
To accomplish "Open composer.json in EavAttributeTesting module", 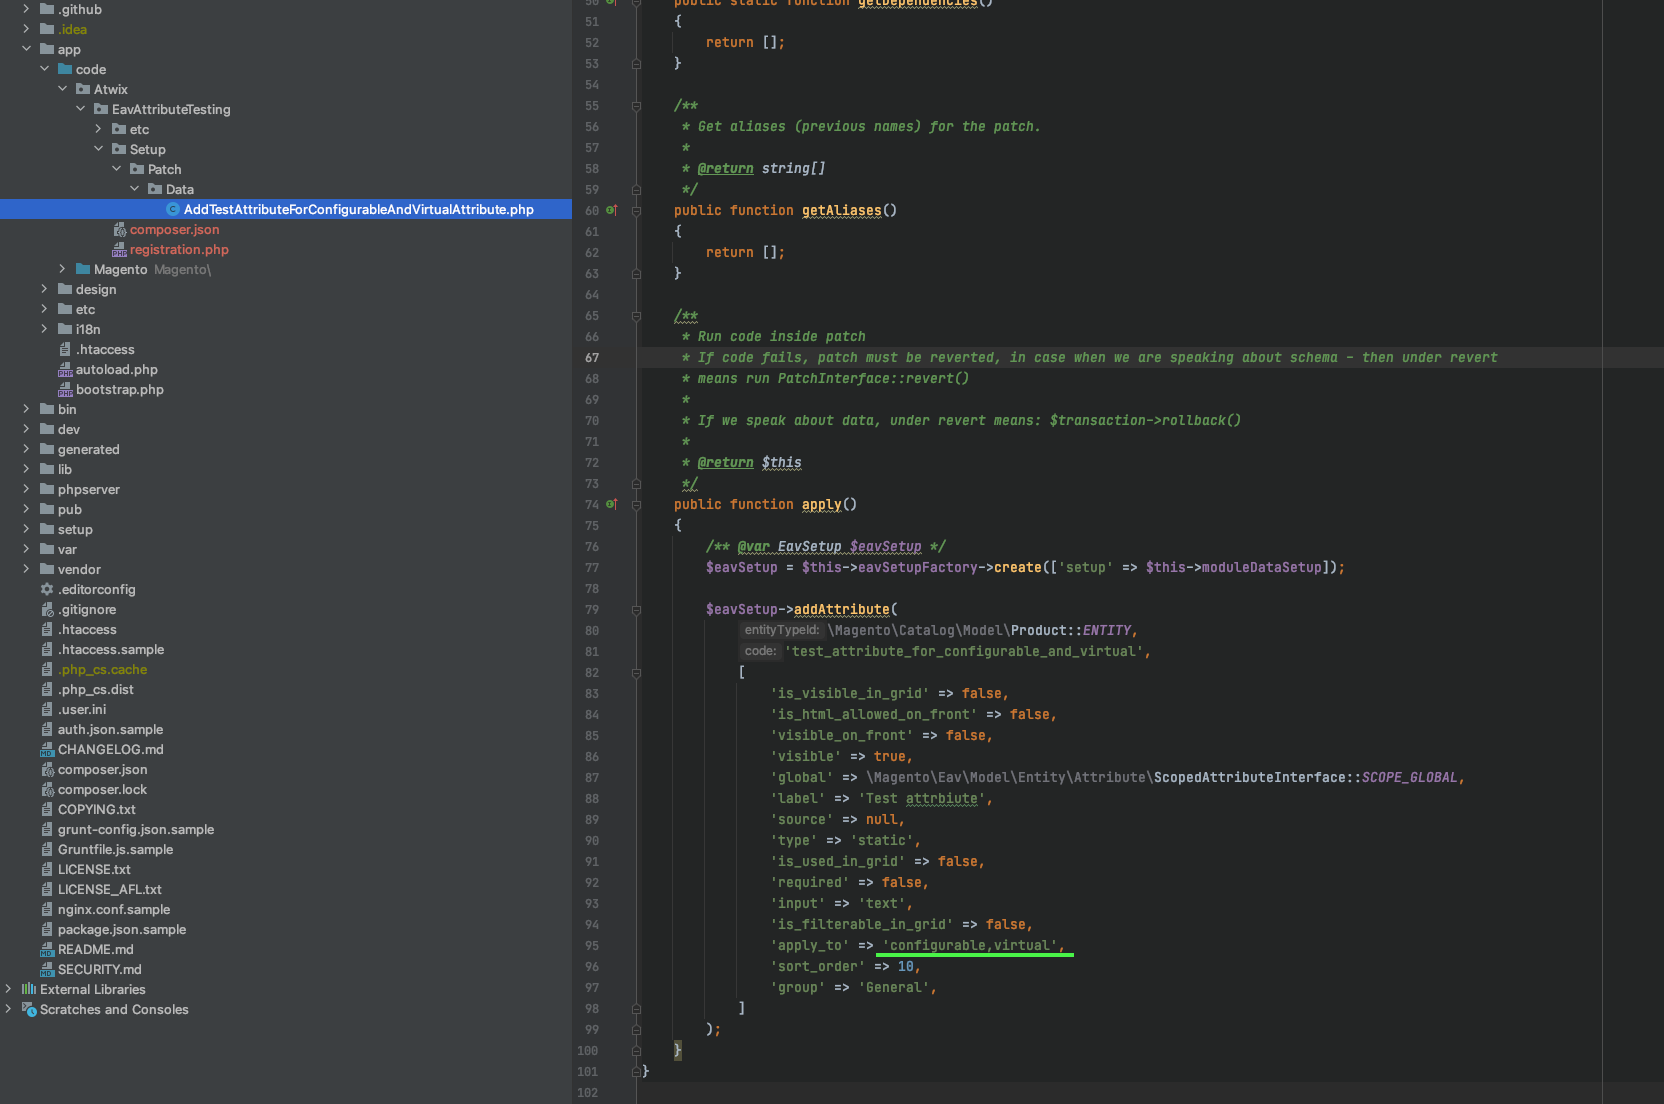I will pos(174,229).
